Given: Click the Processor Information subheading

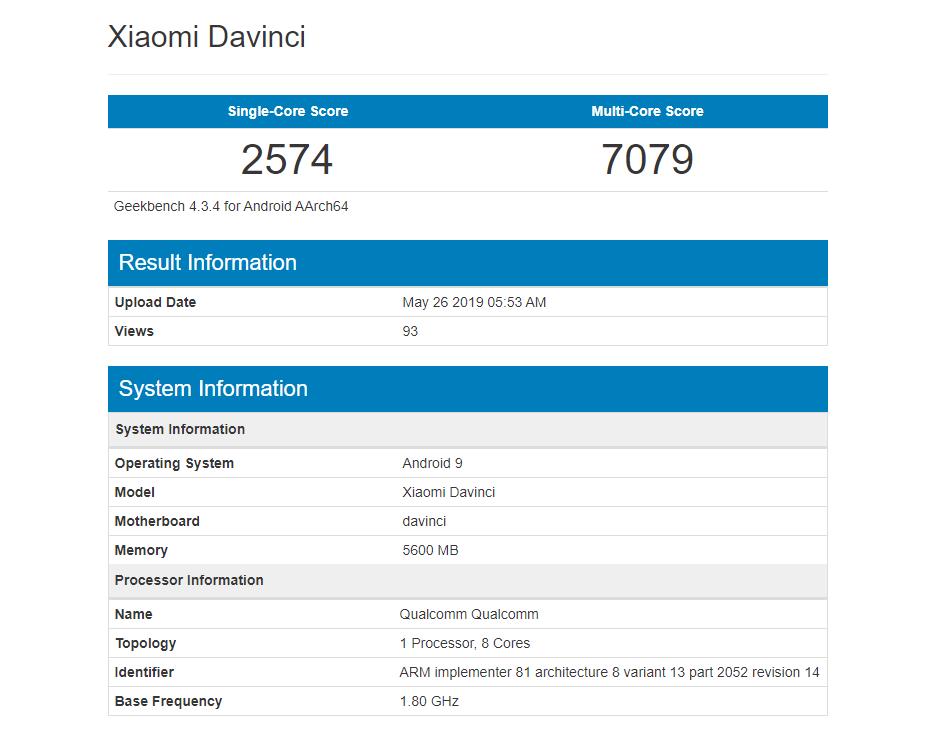Looking at the screenshot, I should (x=468, y=580).
